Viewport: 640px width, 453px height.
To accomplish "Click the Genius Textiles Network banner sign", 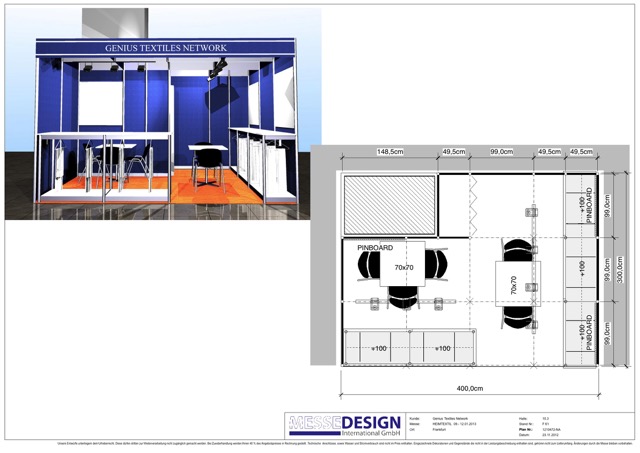I will 167,48.
